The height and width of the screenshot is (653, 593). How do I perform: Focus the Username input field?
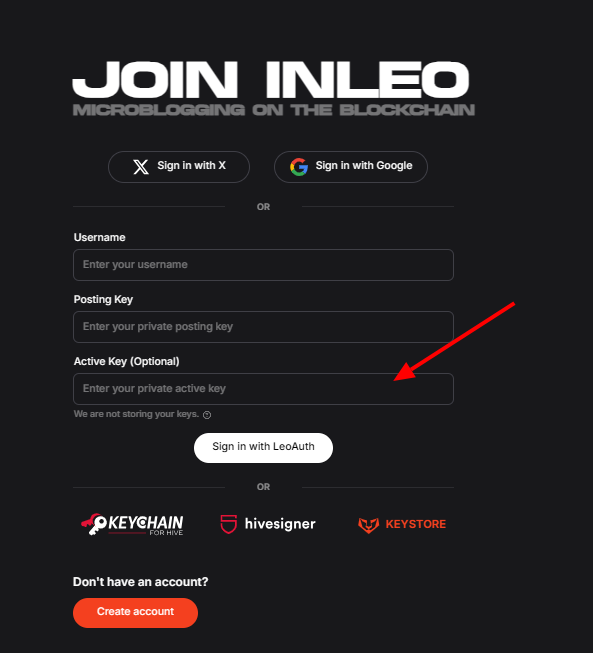263,265
